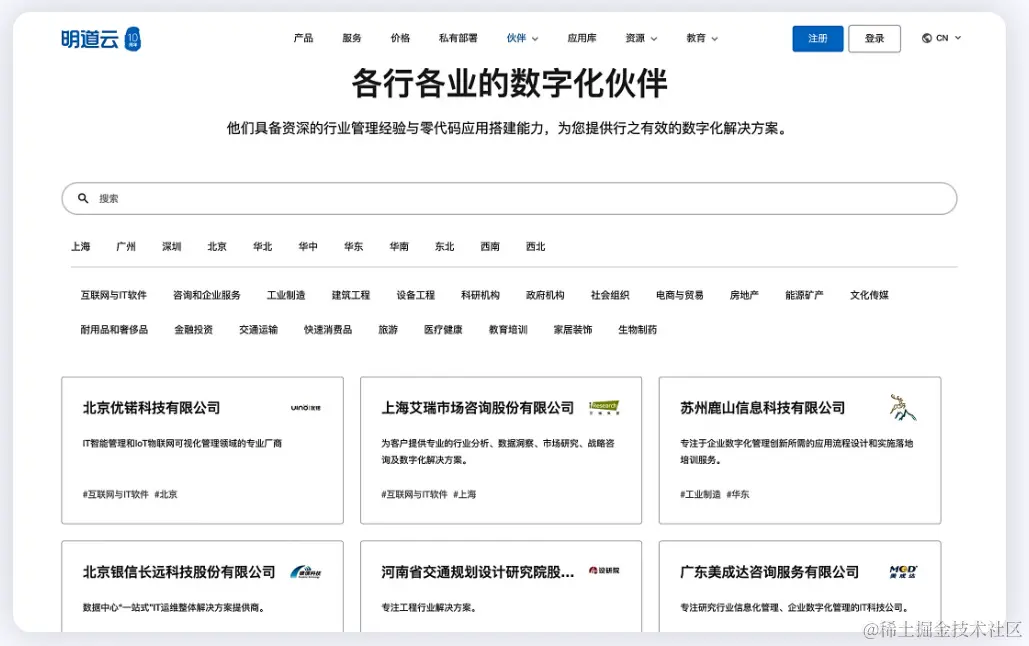Click the 登录 button
The width and height of the screenshot is (1029, 646).
click(x=874, y=39)
